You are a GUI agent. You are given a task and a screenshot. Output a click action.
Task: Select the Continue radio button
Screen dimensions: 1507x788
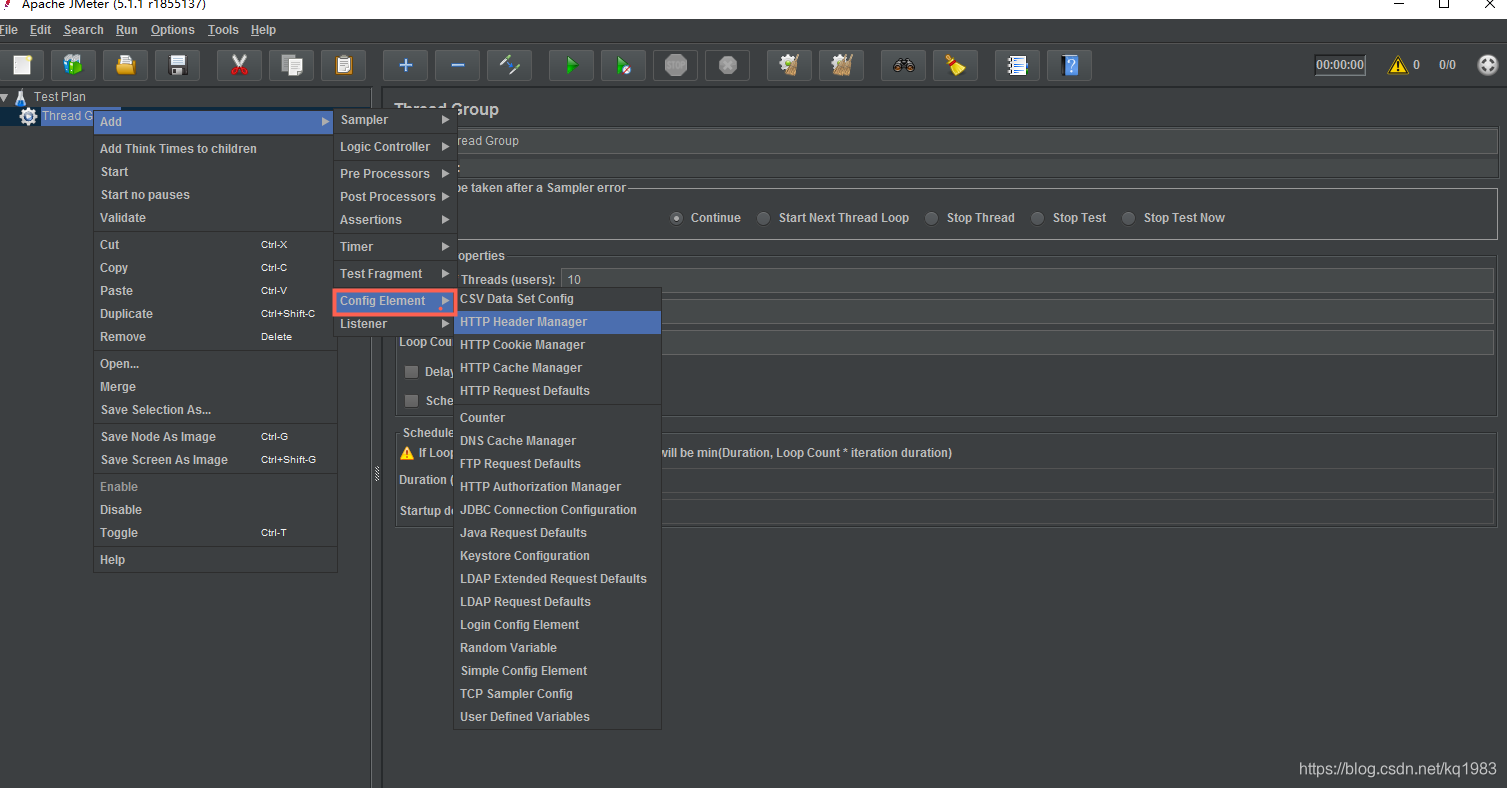[x=677, y=218]
